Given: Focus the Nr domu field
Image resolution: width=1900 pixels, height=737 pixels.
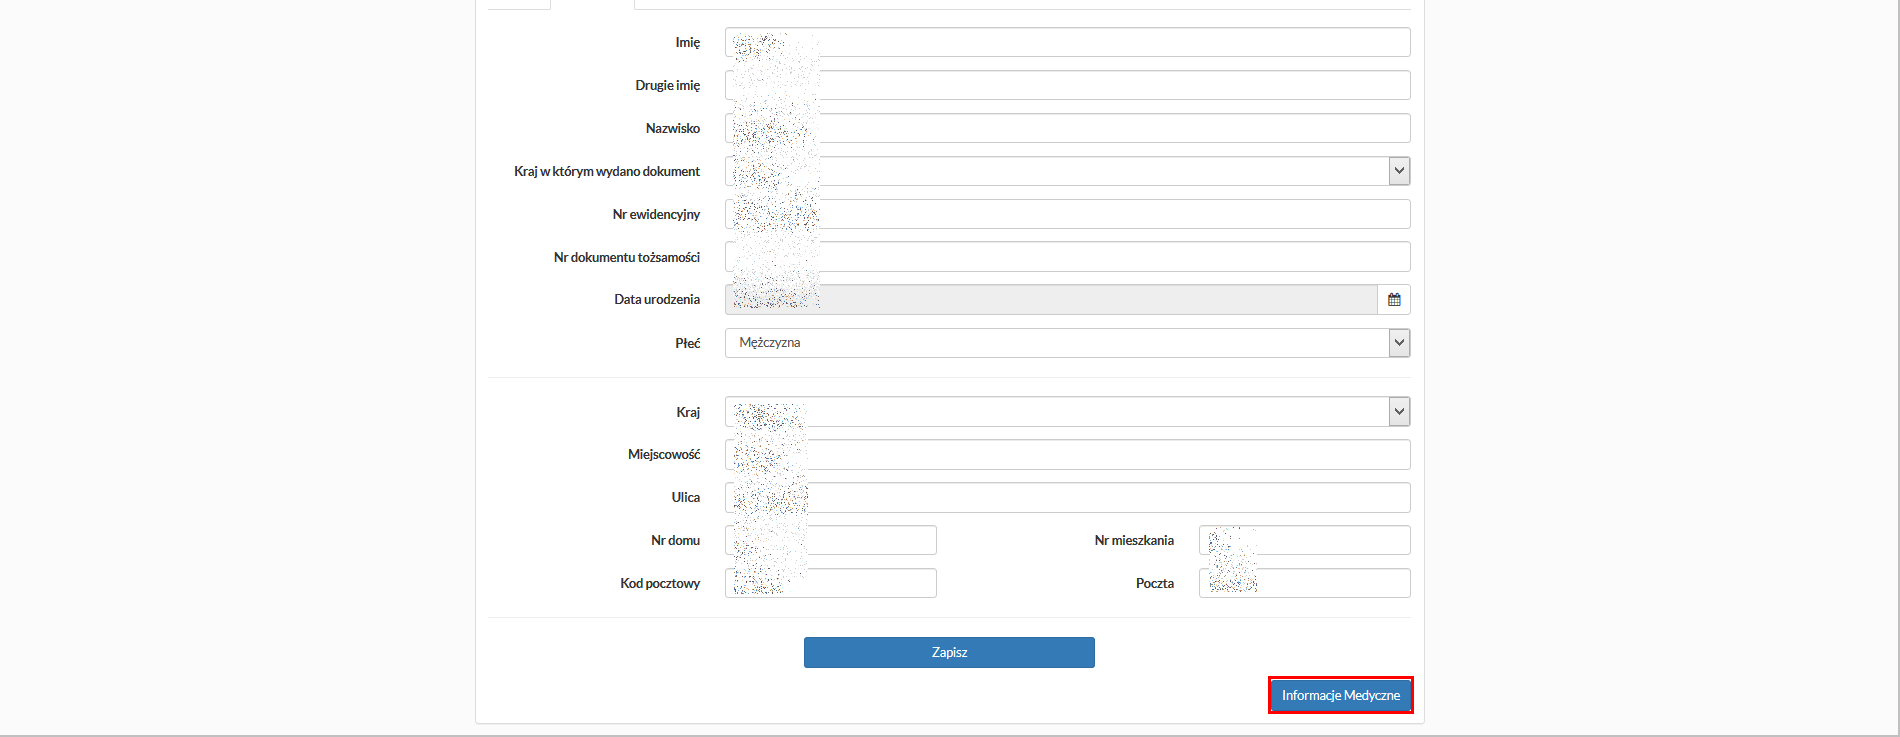Looking at the screenshot, I should click(x=870, y=540).
